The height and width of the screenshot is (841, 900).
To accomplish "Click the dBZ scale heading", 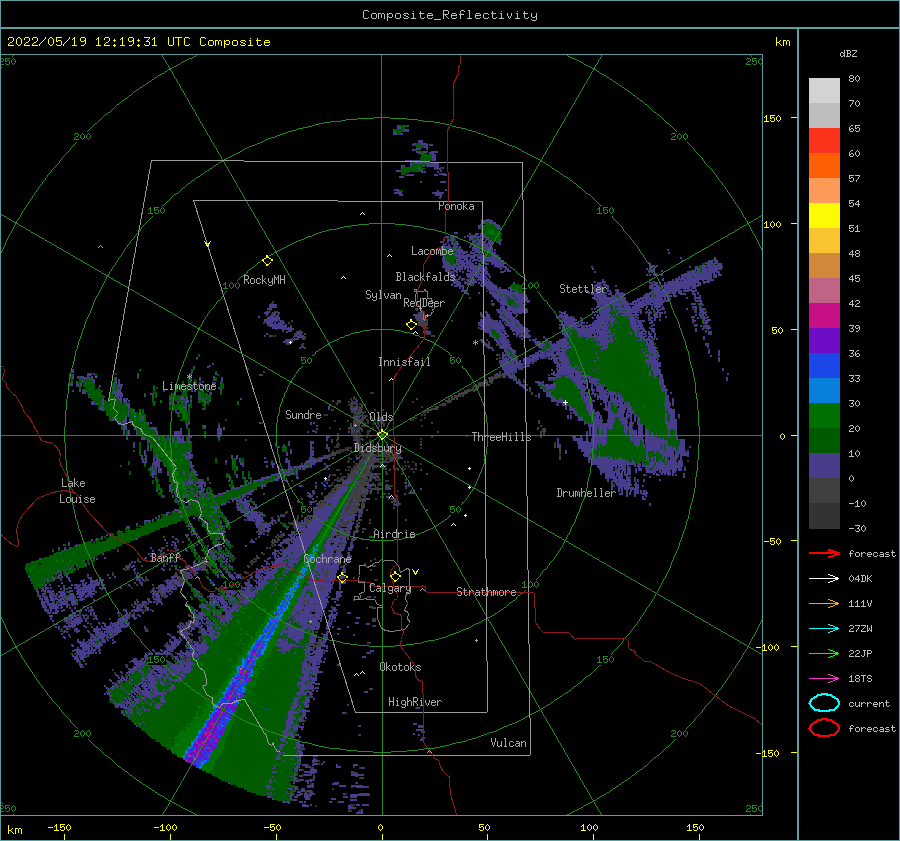I will [x=848, y=53].
